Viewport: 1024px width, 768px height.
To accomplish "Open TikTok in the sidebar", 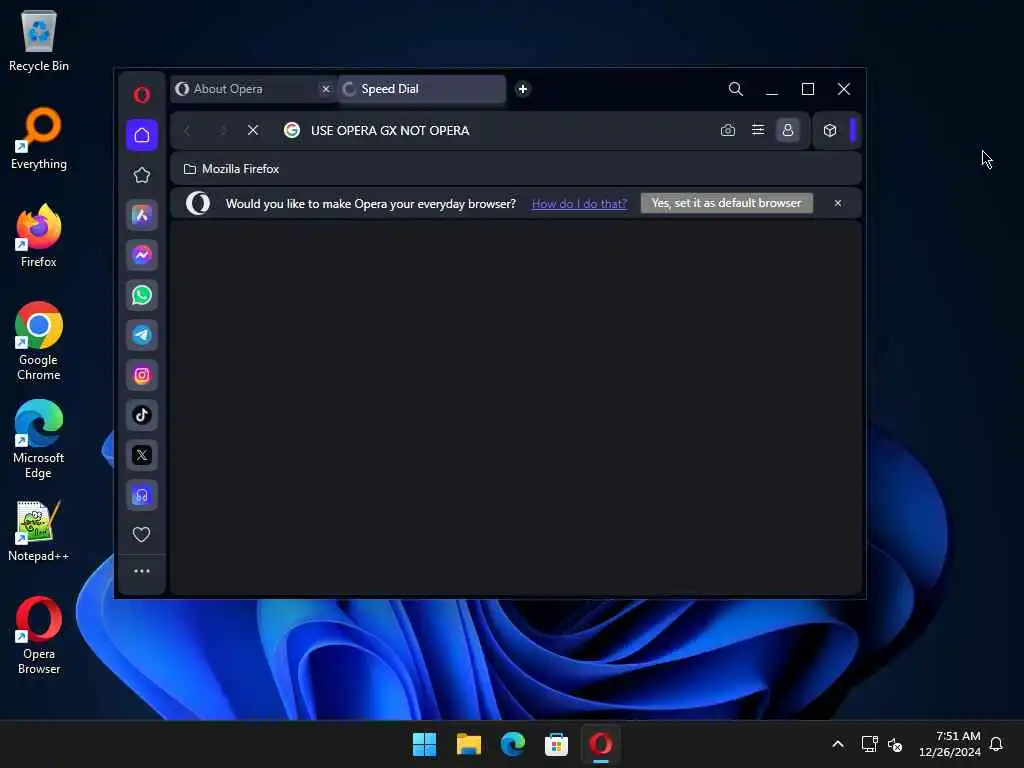I will click(142, 415).
